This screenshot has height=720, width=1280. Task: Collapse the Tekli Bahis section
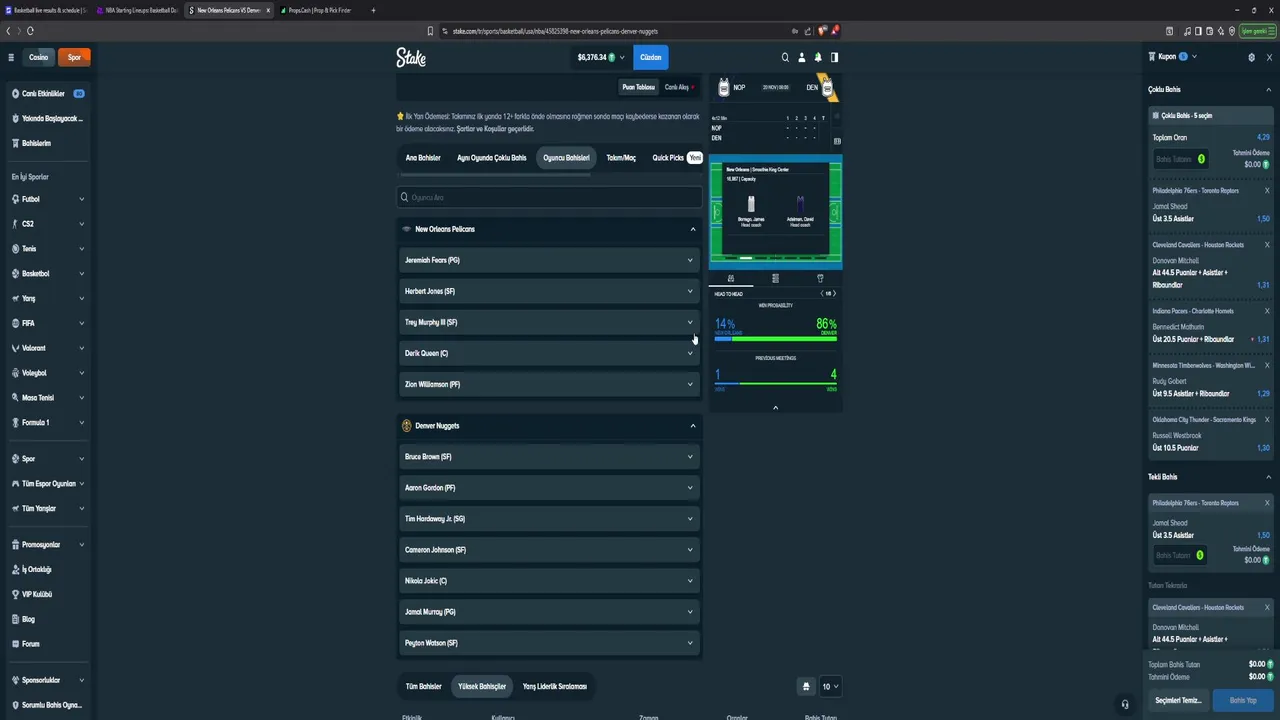pyautogui.click(x=1268, y=477)
